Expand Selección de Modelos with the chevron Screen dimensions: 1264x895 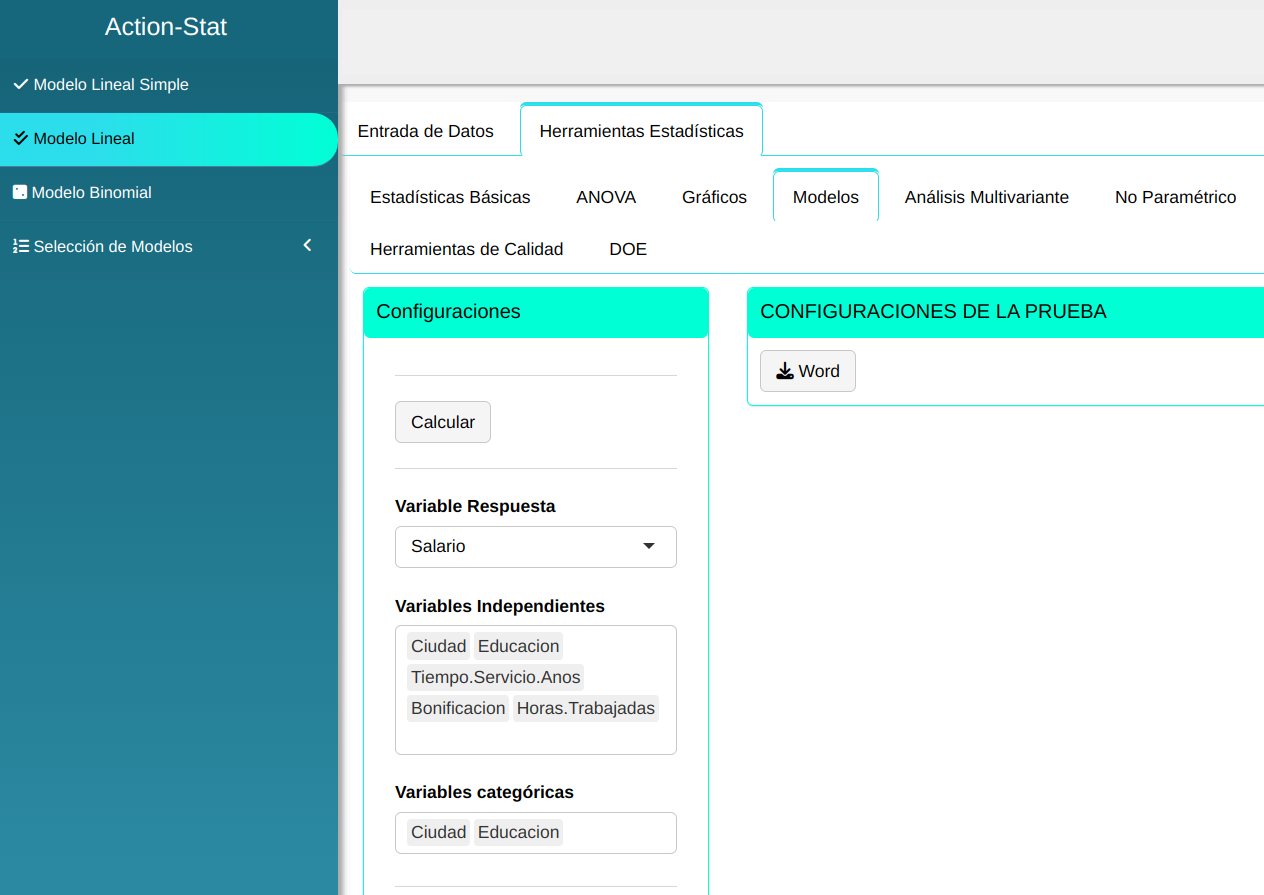tap(308, 245)
